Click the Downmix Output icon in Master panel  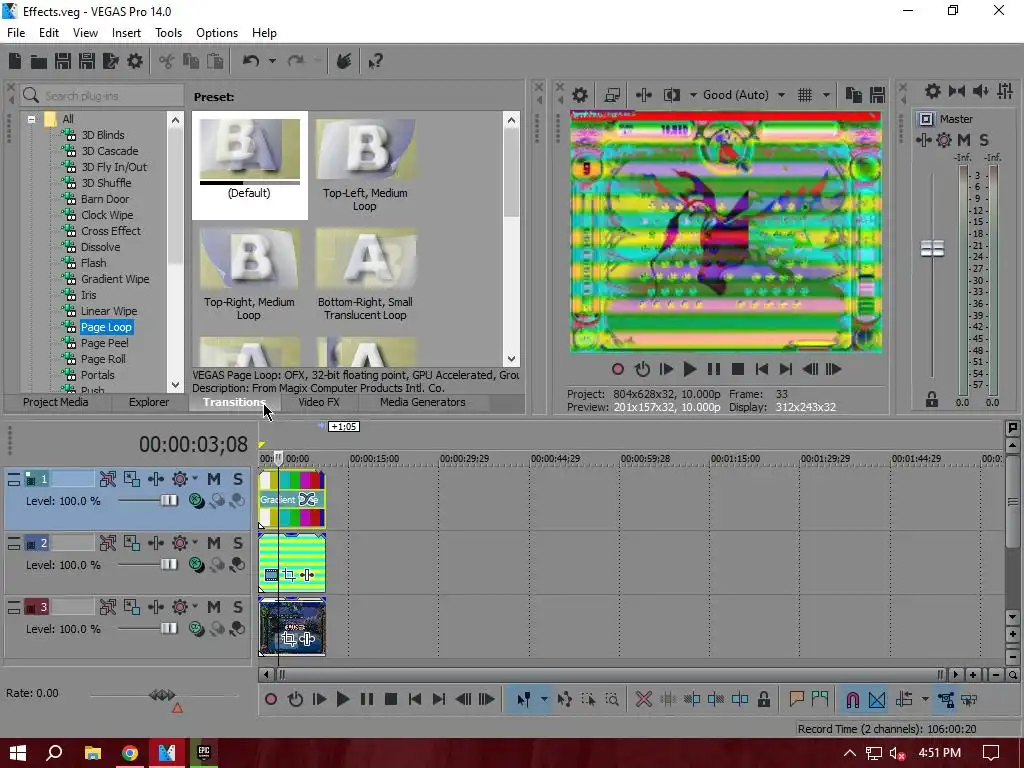(x=957, y=91)
